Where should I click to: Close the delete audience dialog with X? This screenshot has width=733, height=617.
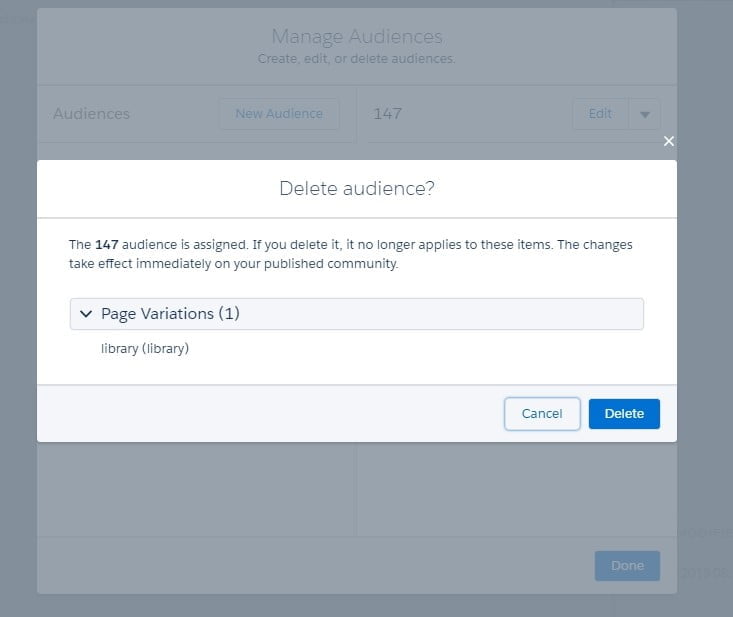click(x=669, y=141)
